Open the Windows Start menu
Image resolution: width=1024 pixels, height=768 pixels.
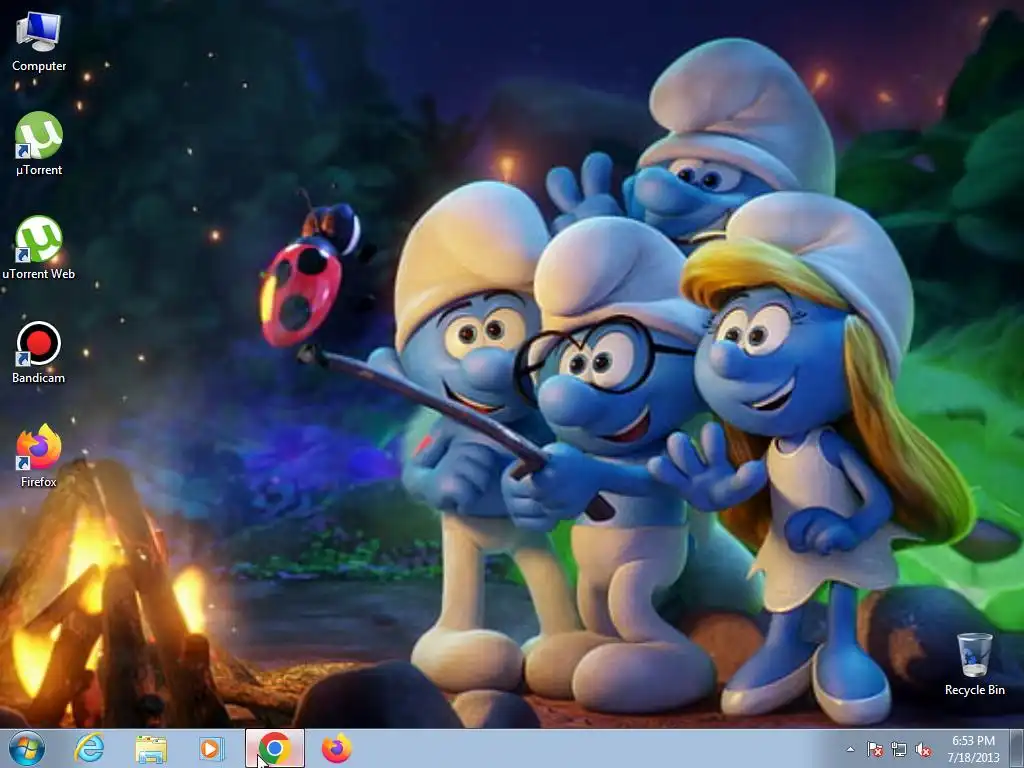[x=27, y=748]
